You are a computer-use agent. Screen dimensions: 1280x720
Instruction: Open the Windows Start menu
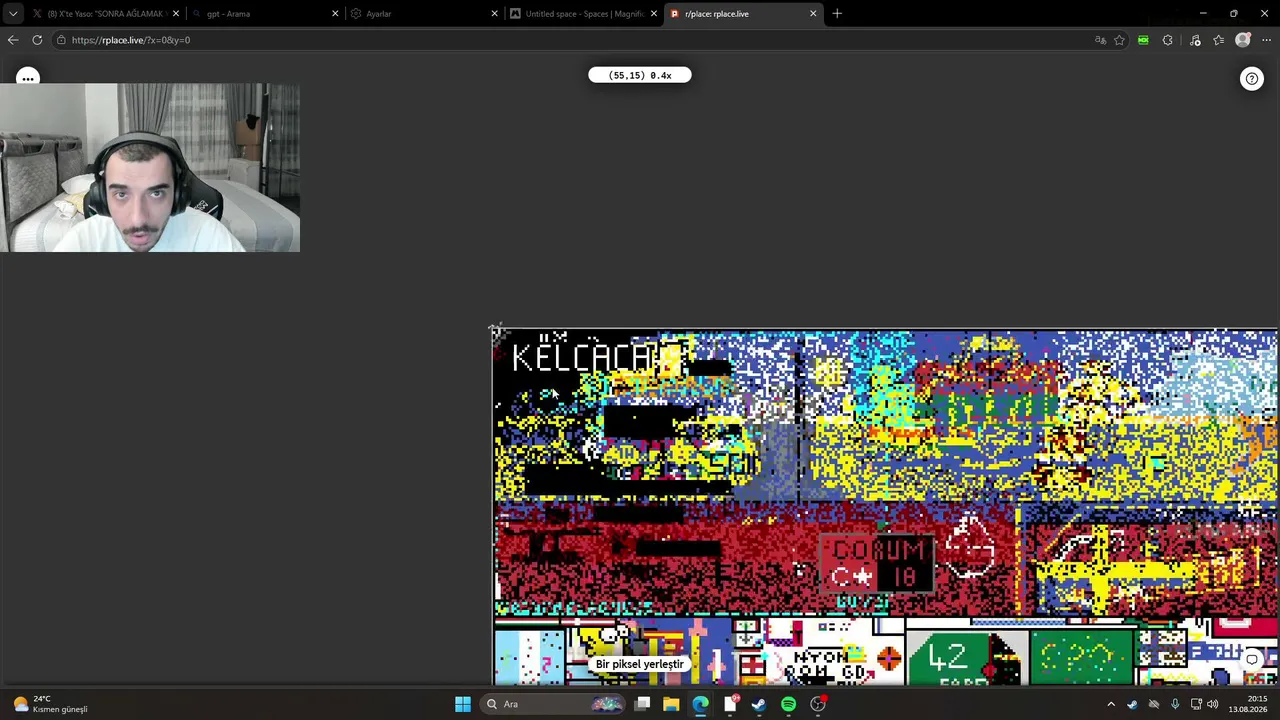462,704
